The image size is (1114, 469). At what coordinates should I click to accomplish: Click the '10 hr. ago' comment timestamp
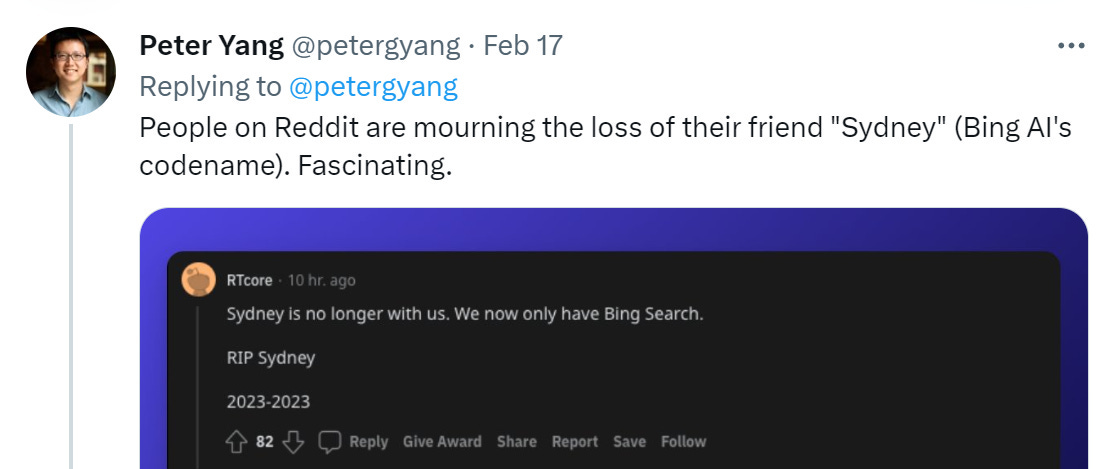[x=322, y=281]
